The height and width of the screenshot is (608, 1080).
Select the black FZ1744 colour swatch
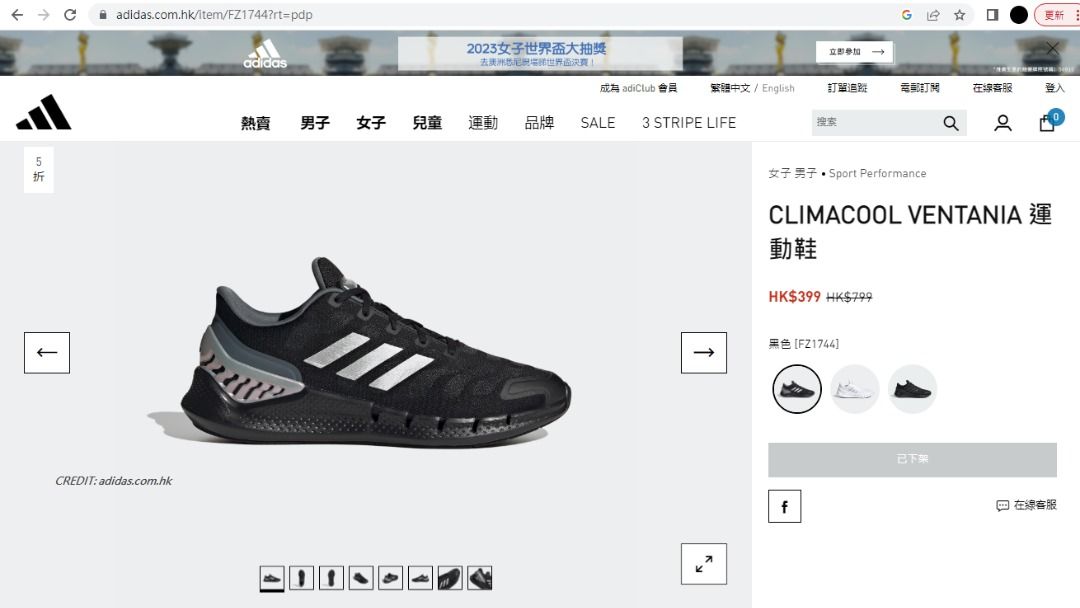(x=797, y=389)
